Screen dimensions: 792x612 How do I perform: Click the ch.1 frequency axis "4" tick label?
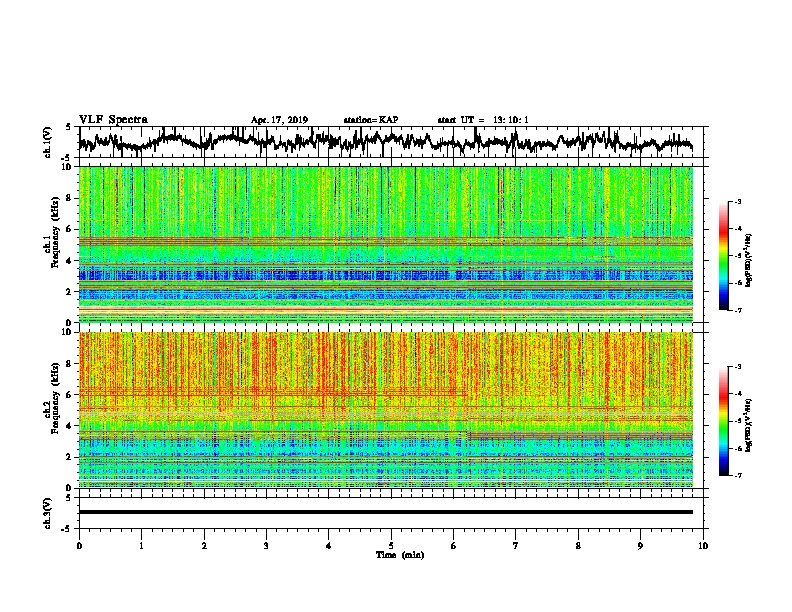(x=69, y=261)
